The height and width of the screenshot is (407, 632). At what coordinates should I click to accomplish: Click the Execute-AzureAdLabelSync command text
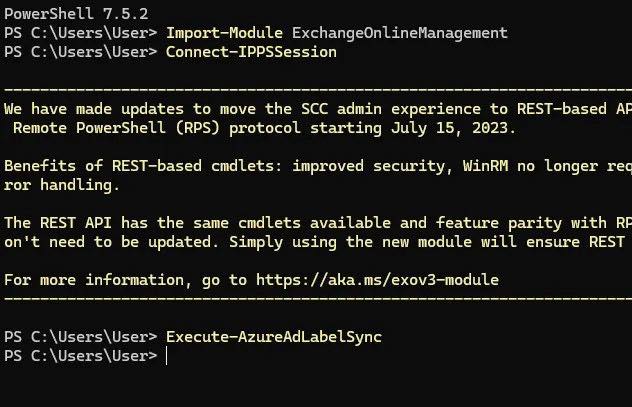click(274, 337)
